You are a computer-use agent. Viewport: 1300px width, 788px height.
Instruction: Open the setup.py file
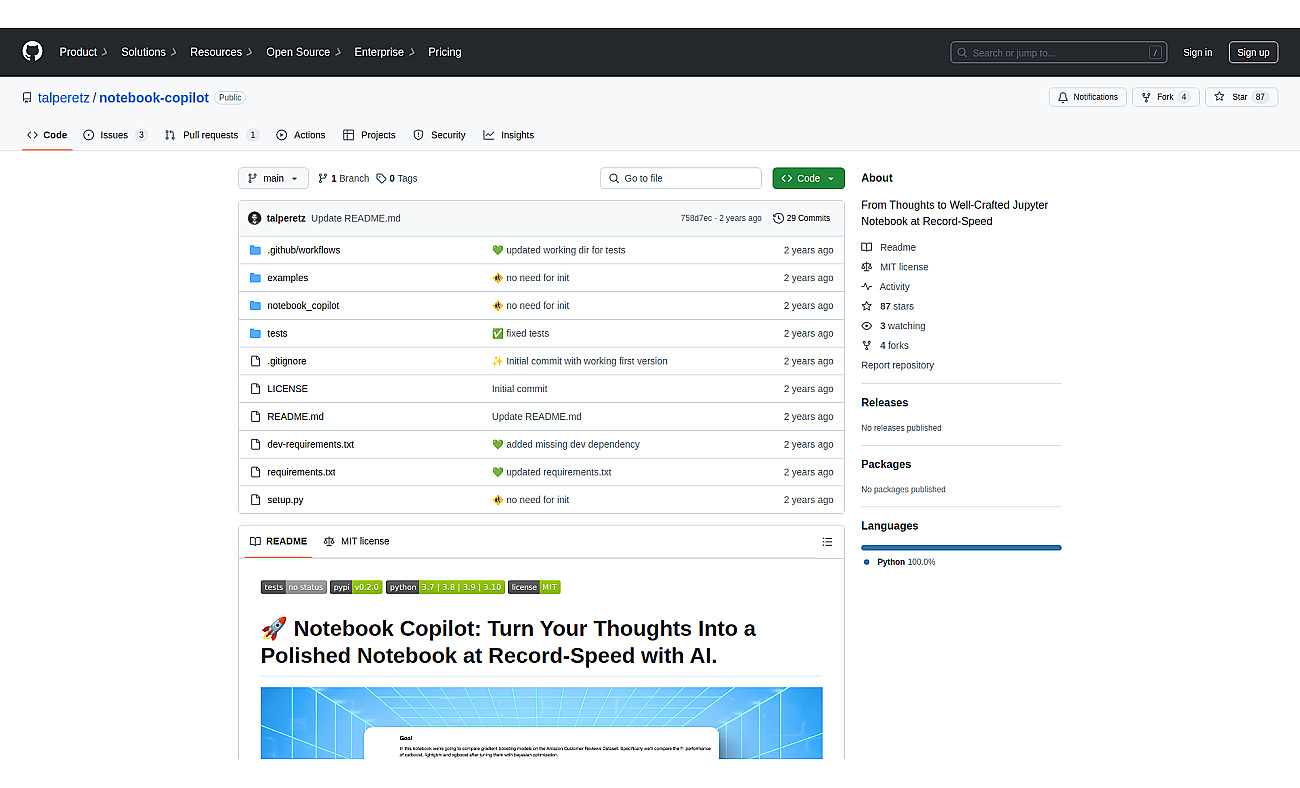pyautogui.click(x=285, y=500)
